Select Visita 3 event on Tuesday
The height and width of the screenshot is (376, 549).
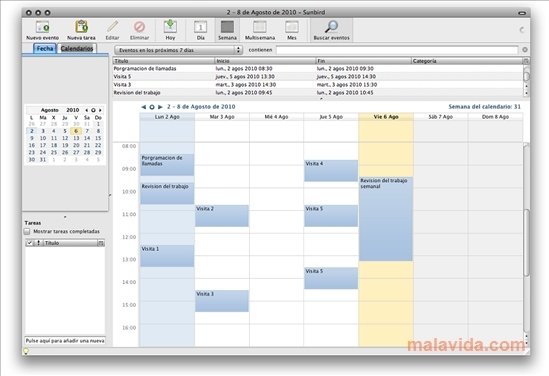point(222,301)
